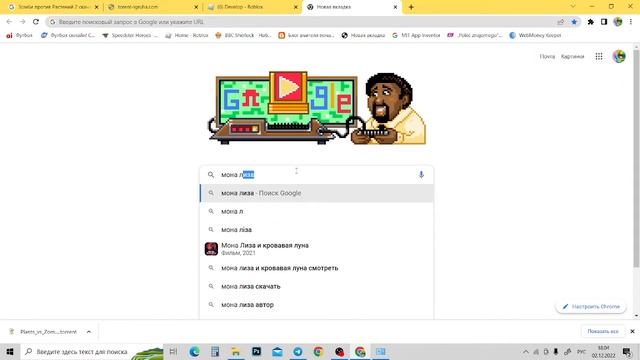This screenshot has height=360, width=640.
Task: Open the MIT App Inventor bookmark
Action: pos(416,36)
